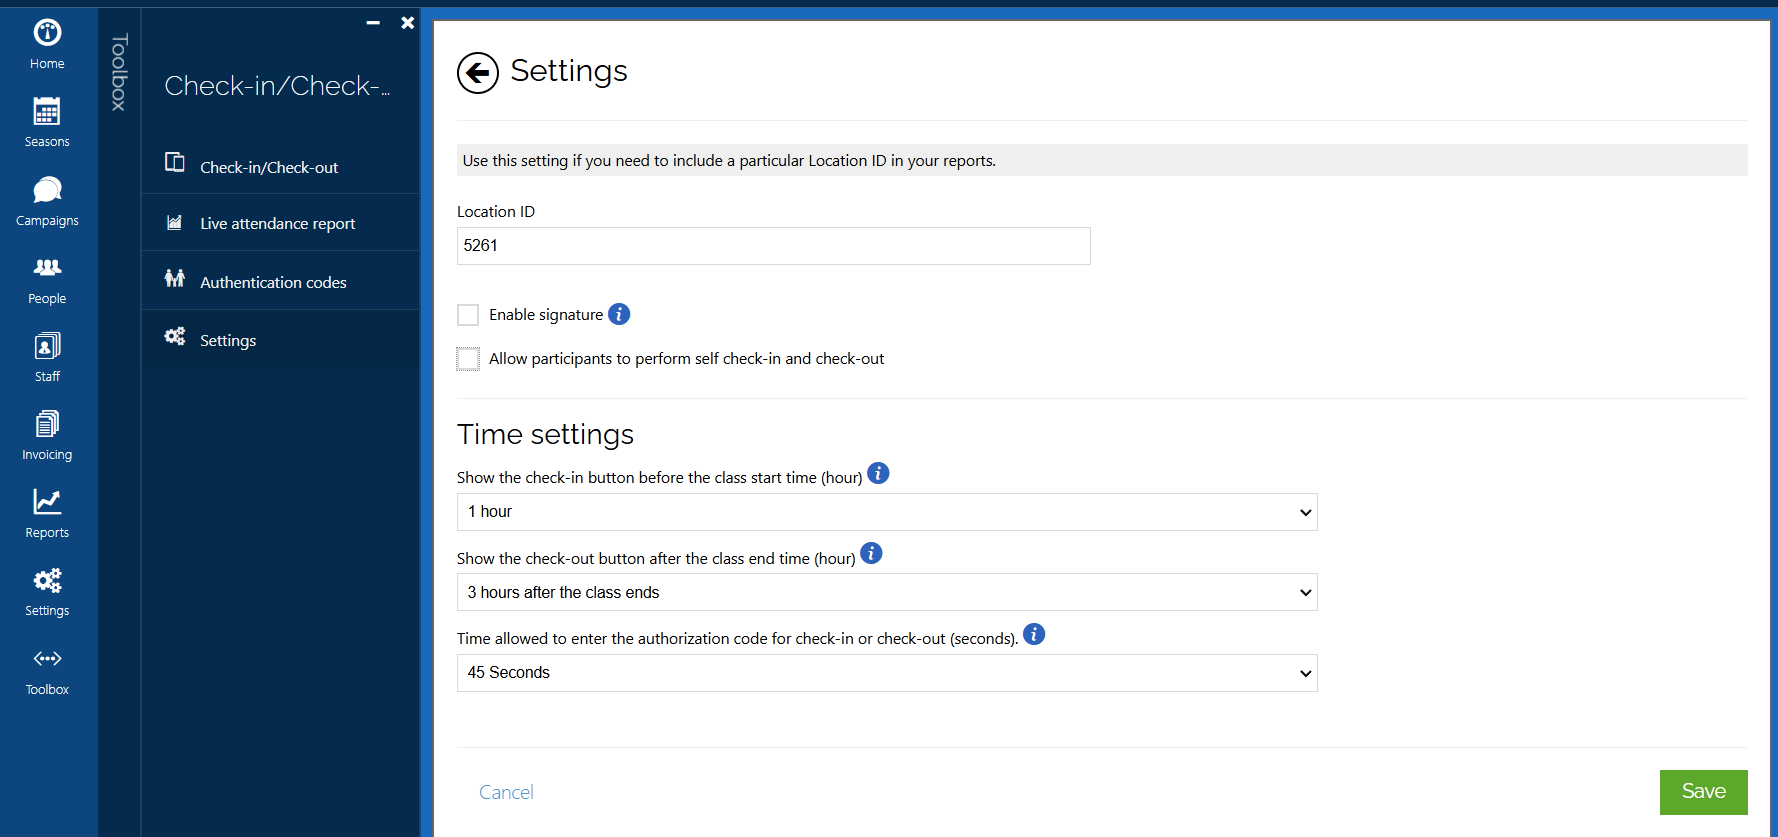The image size is (1778, 837).
Task: Open Authentication codes menu item
Action: point(273,283)
